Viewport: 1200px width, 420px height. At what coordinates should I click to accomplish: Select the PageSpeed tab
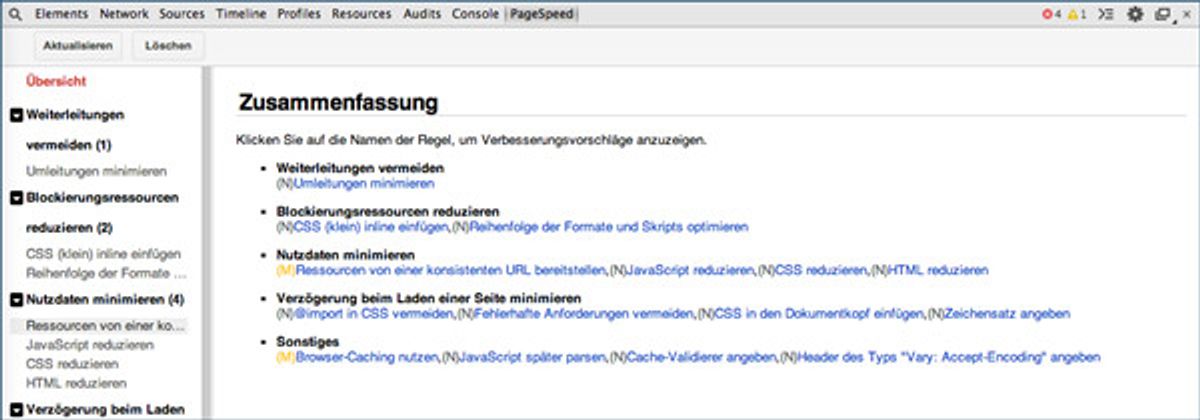[544, 14]
